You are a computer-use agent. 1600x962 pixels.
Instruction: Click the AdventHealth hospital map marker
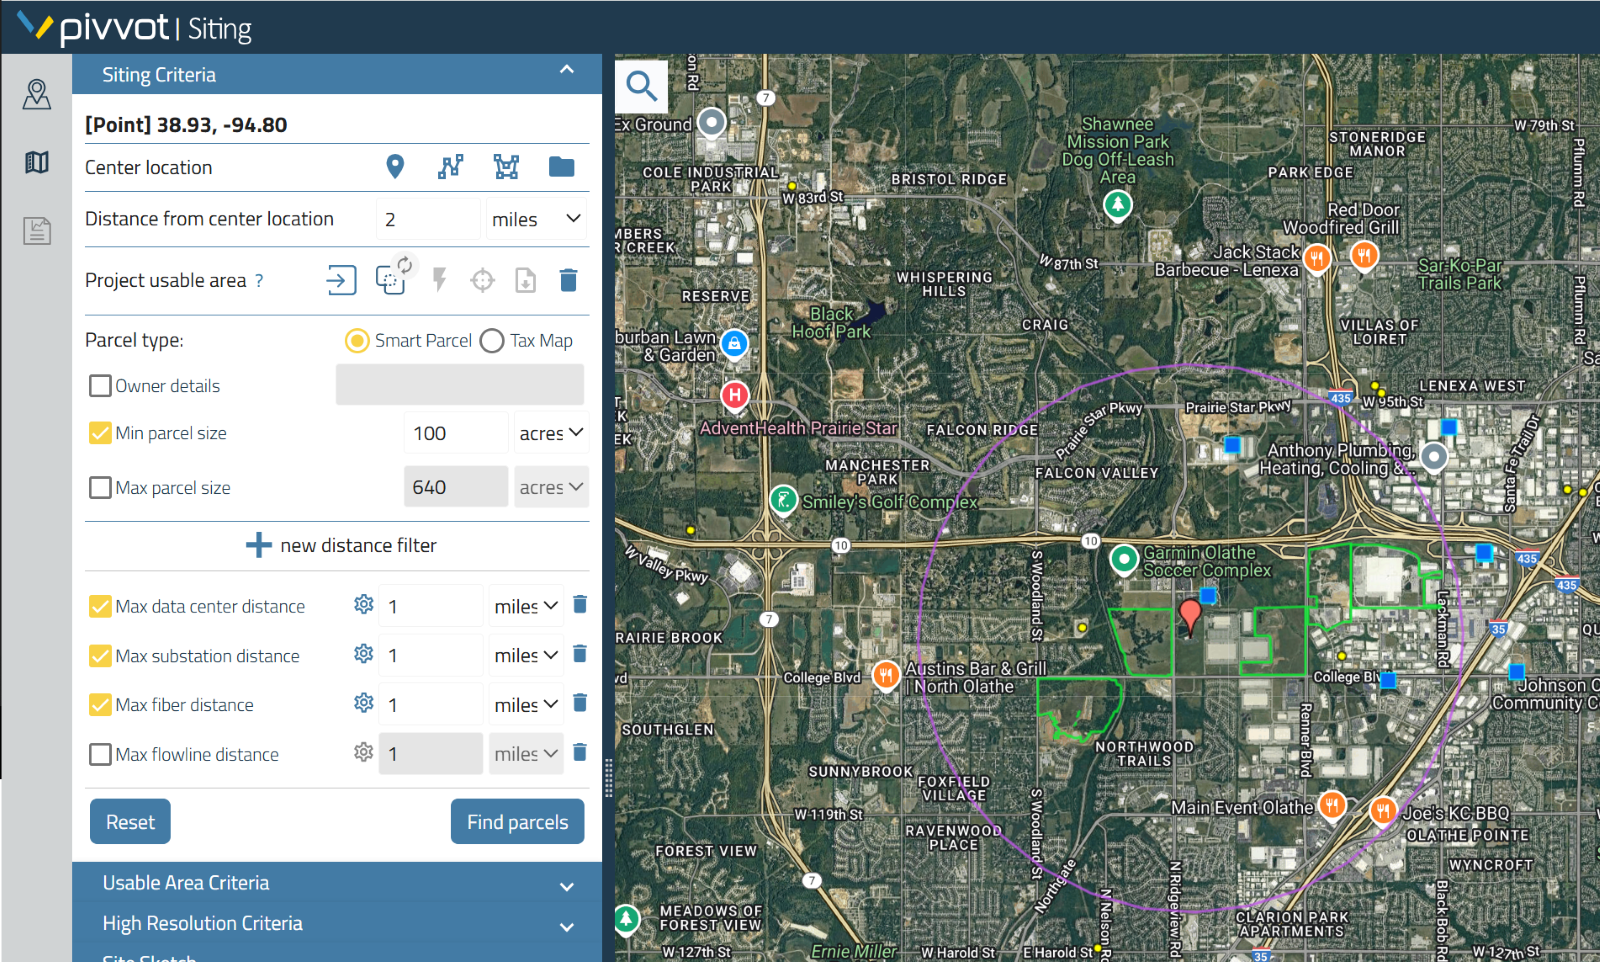735,395
